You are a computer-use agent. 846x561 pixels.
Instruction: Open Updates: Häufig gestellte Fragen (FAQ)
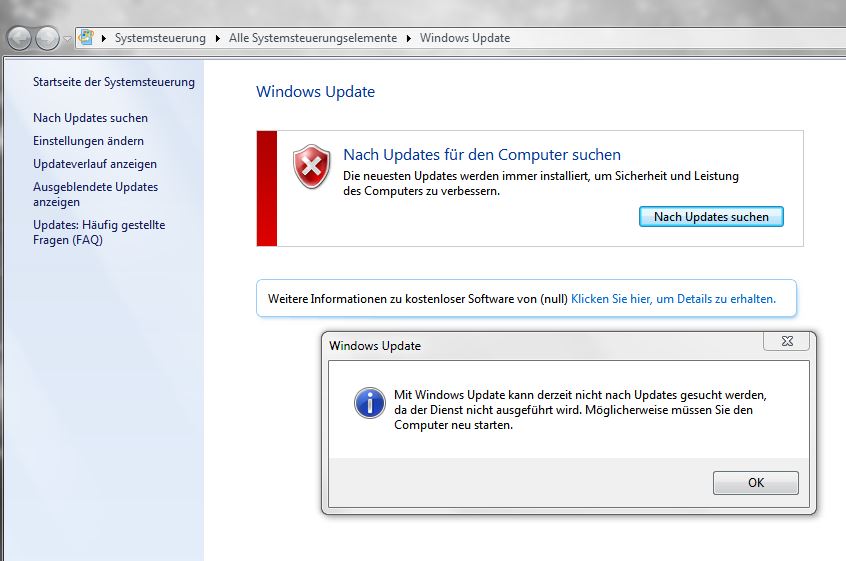coord(99,232)
